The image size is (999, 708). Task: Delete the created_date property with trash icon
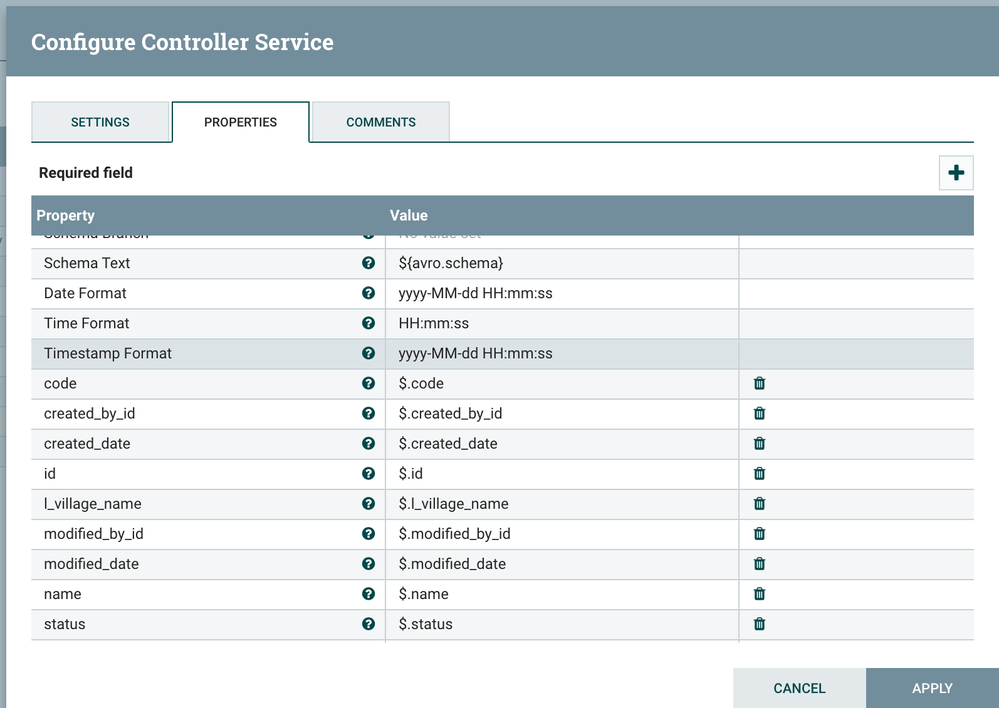click(x=759, y=443)
